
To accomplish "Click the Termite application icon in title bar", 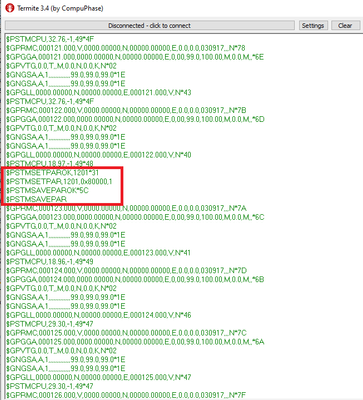I will click(10, 8).
